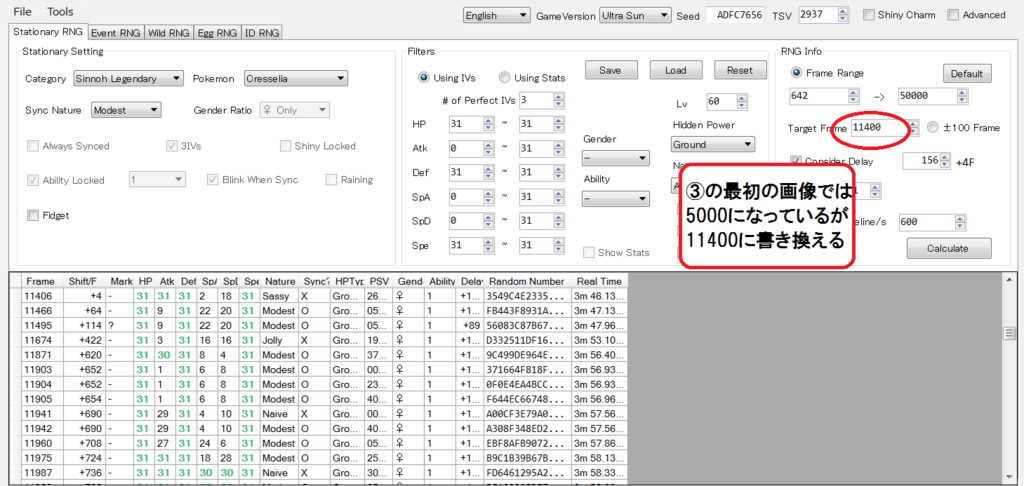Click the Calculate button
The height and width of the screenshot is (486, 1024).
tap(949, 248)
